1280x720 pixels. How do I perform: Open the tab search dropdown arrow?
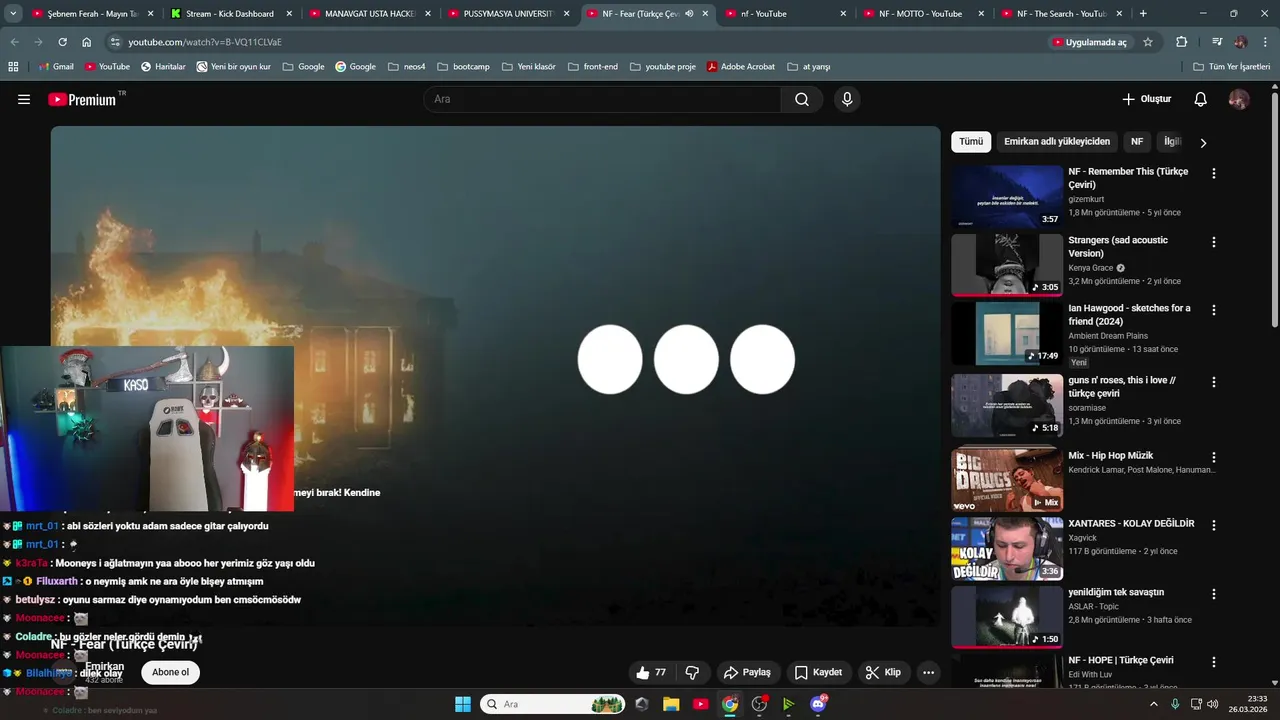[13, 14]
